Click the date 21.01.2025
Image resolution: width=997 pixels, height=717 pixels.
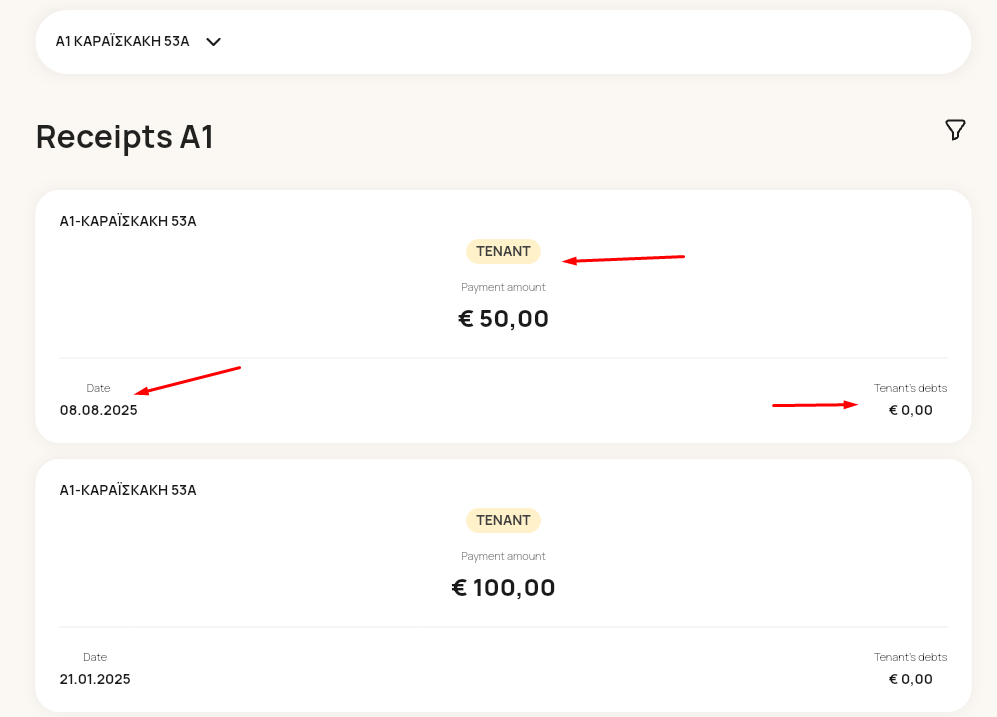[95, 679]
